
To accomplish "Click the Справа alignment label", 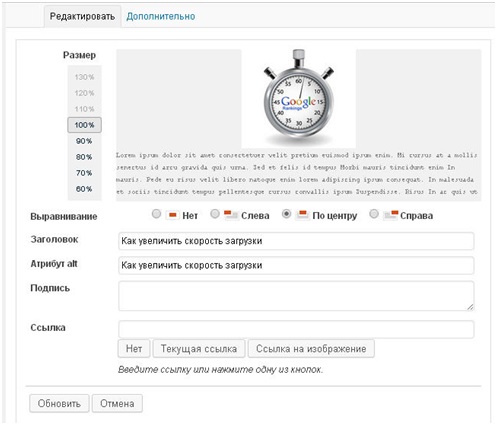I will (x=417, y=216).
